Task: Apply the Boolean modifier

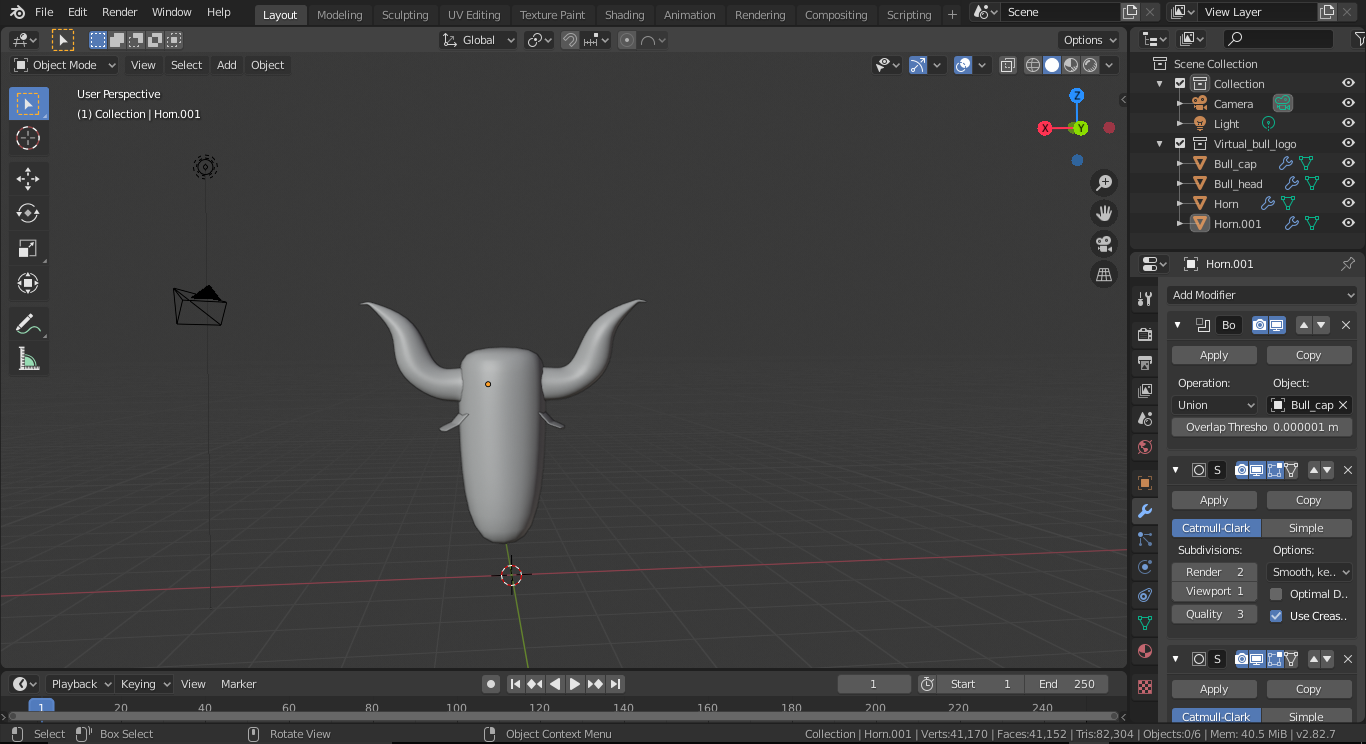Action: point(1214,355)
